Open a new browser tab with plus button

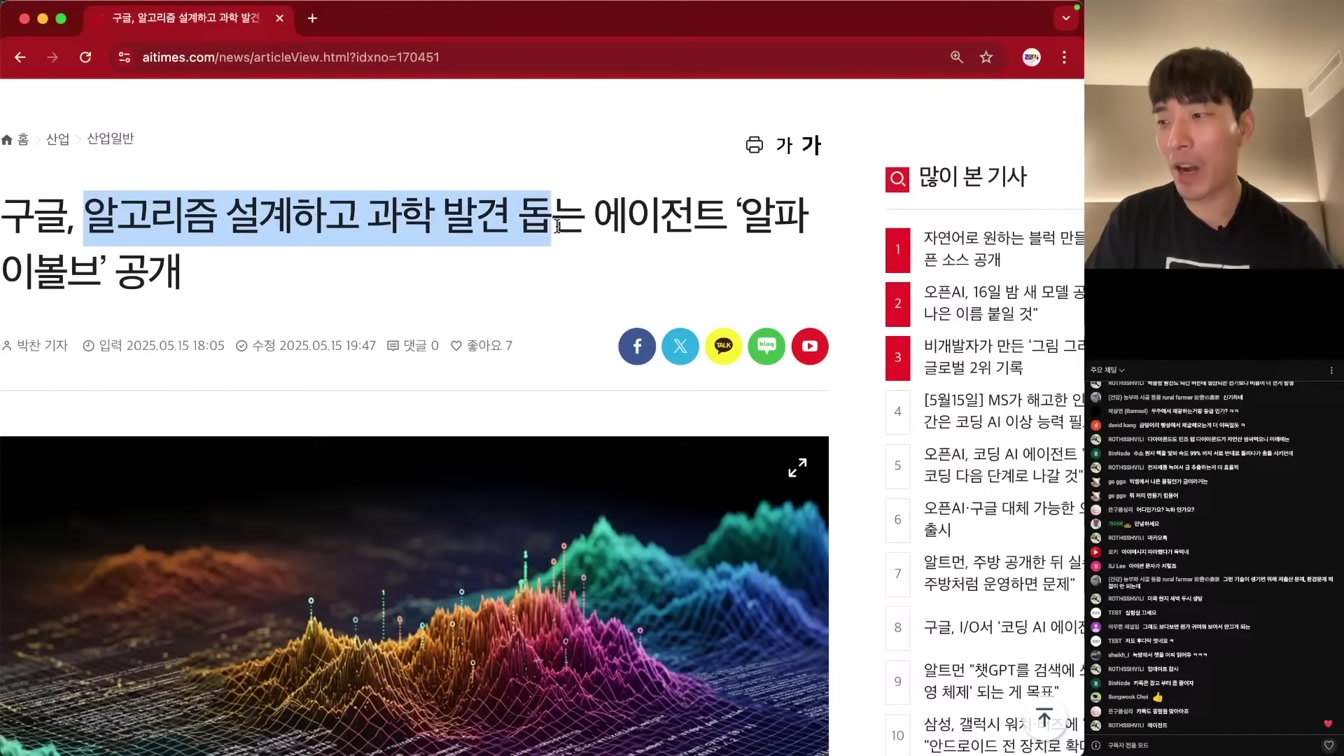(312, 18)
